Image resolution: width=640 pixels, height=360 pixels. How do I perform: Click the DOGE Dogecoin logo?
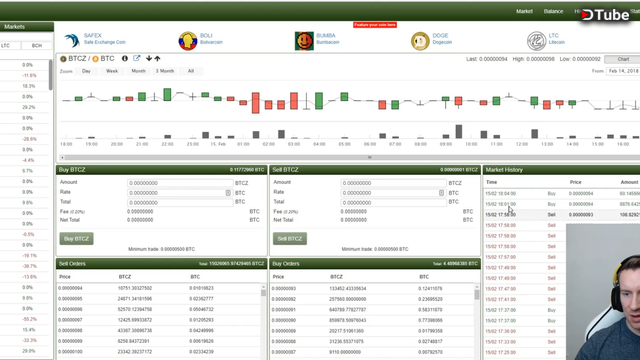(420, 41)
